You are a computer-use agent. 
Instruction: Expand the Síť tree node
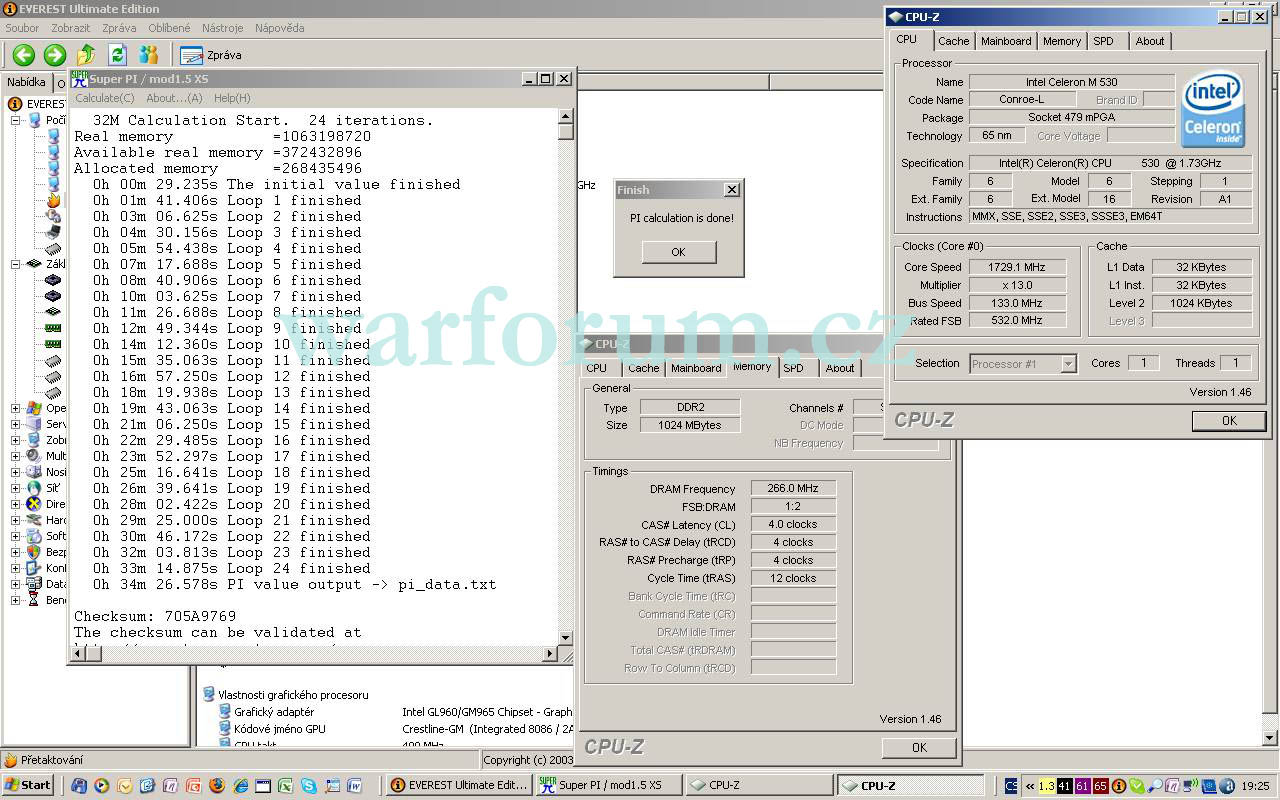pyautogui.click(x=16, y=488)
